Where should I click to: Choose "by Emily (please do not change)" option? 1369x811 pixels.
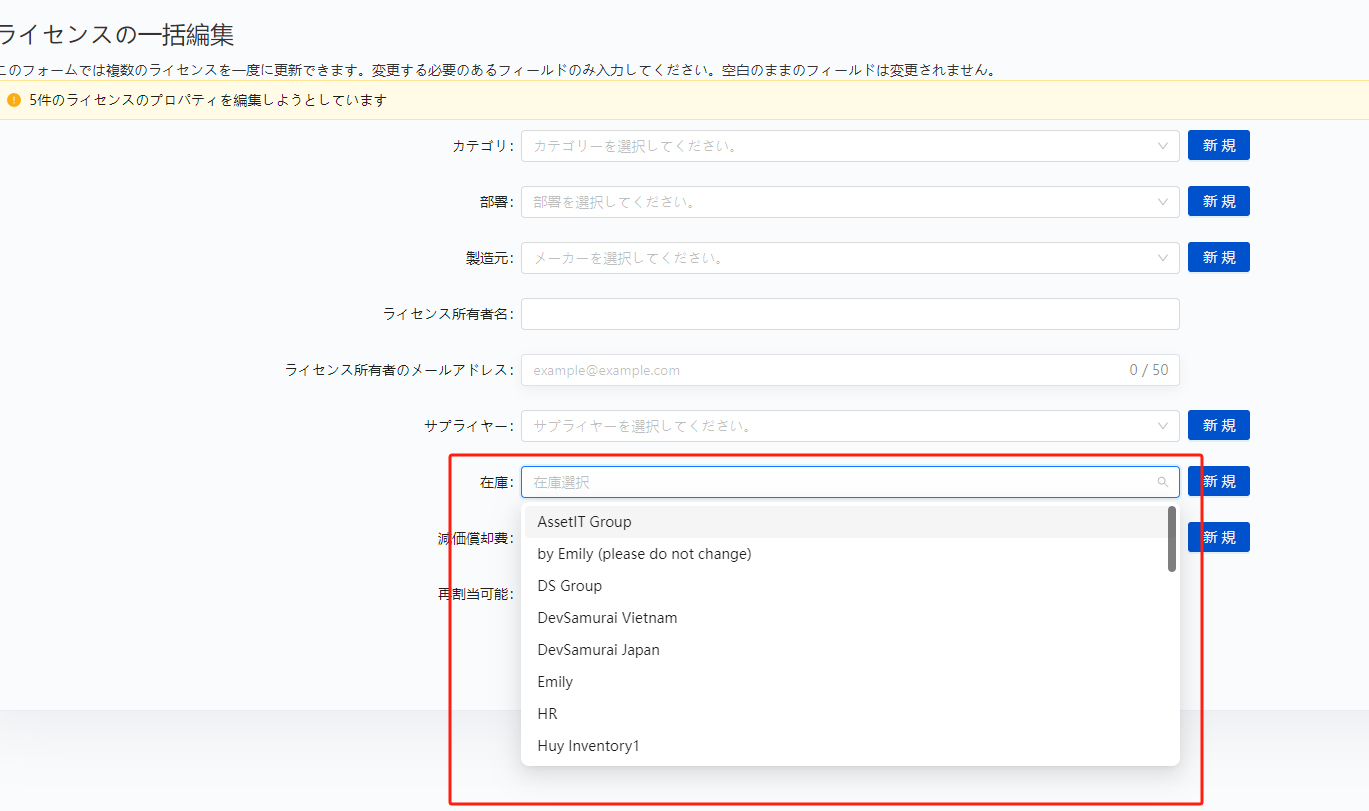pos(644,554)
